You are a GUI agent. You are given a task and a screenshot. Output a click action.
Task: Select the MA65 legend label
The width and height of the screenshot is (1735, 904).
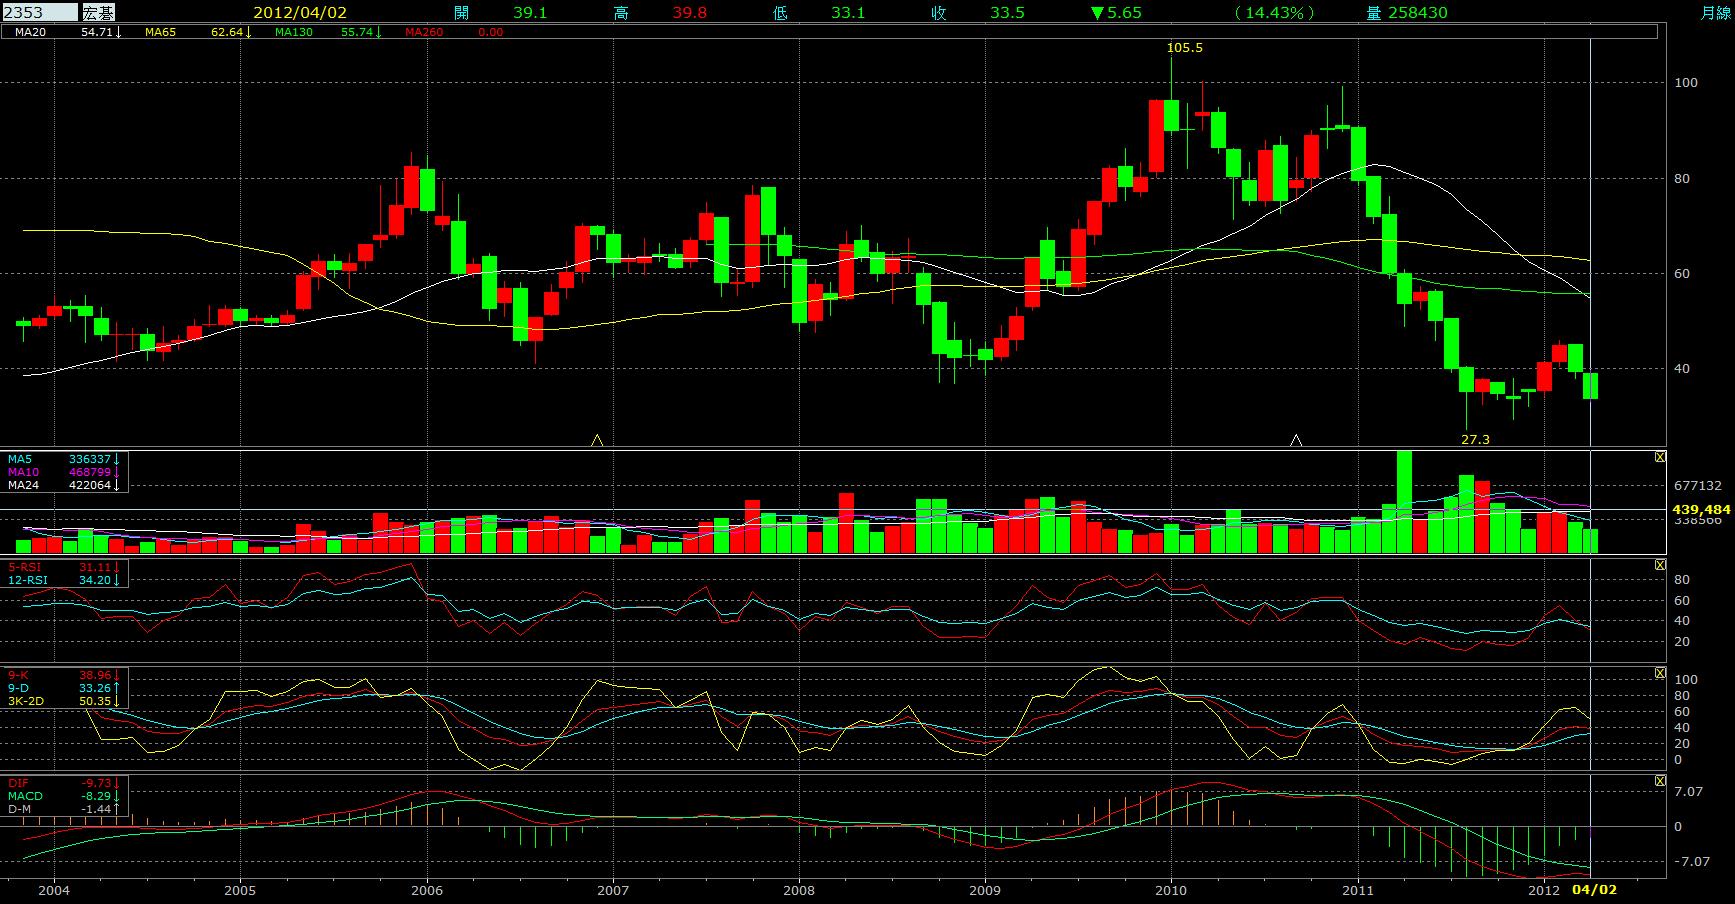tap(160, 32)
